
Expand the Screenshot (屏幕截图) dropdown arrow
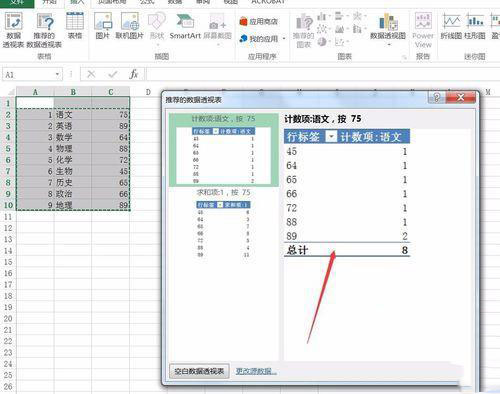[218, 44]
